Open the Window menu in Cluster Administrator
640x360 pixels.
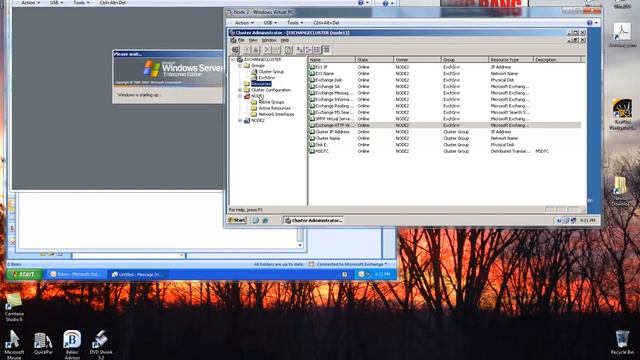tap(269, 40)
